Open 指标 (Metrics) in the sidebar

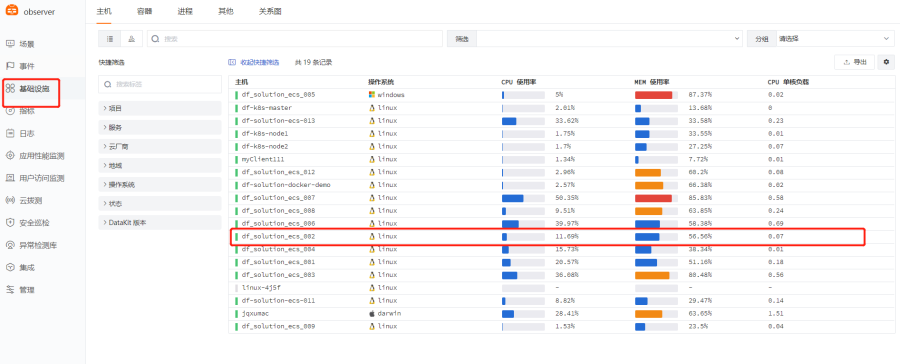27,111
